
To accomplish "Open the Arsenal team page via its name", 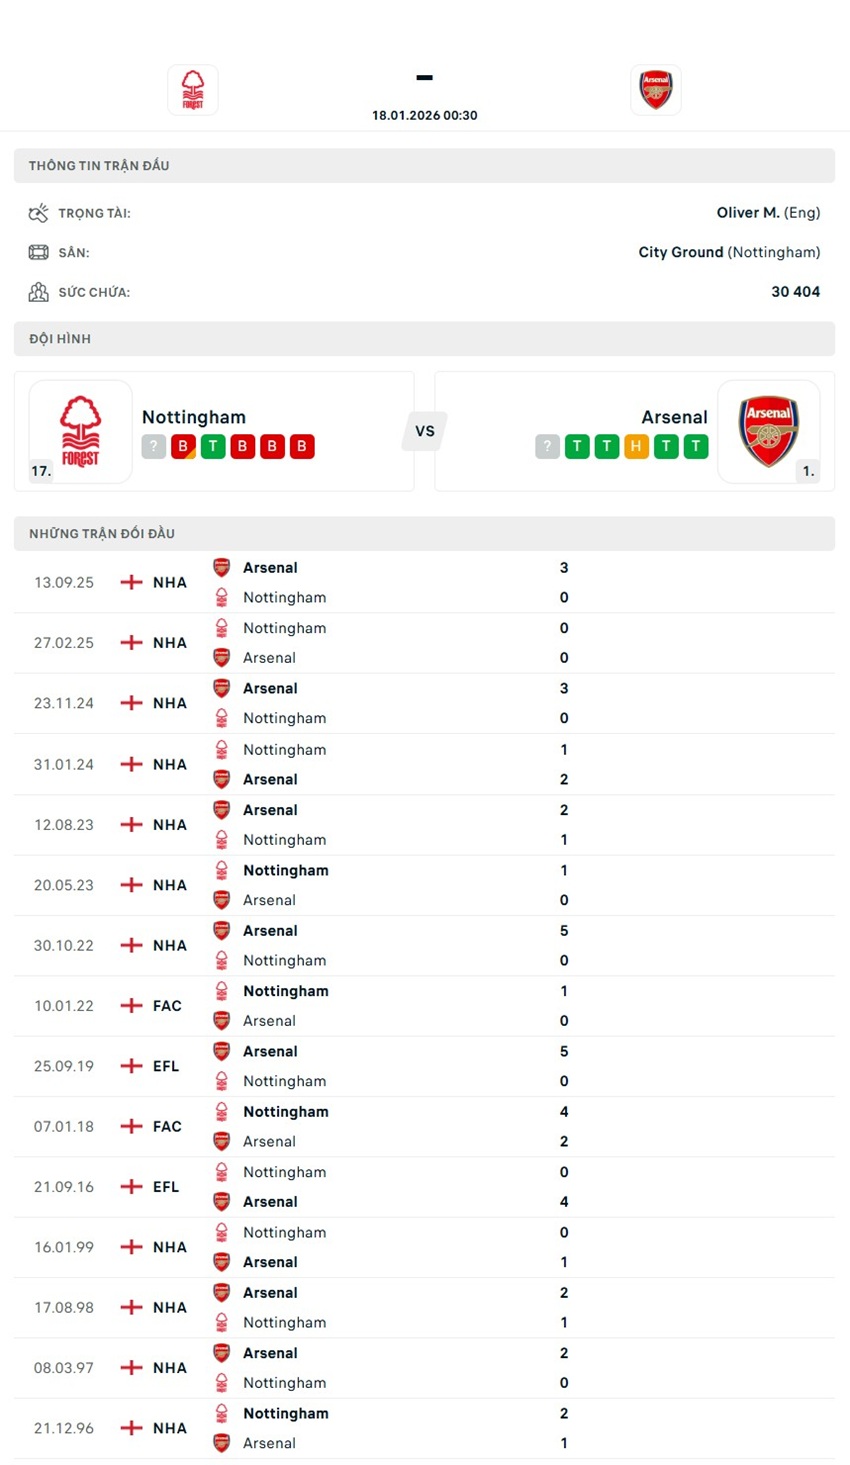I will pos(675,417).
